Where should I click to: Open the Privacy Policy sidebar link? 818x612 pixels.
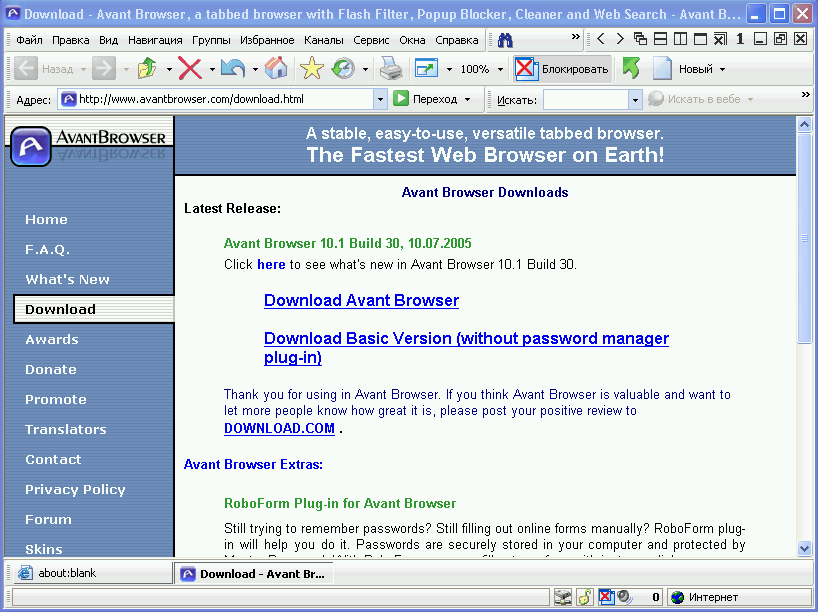[75, 489]
